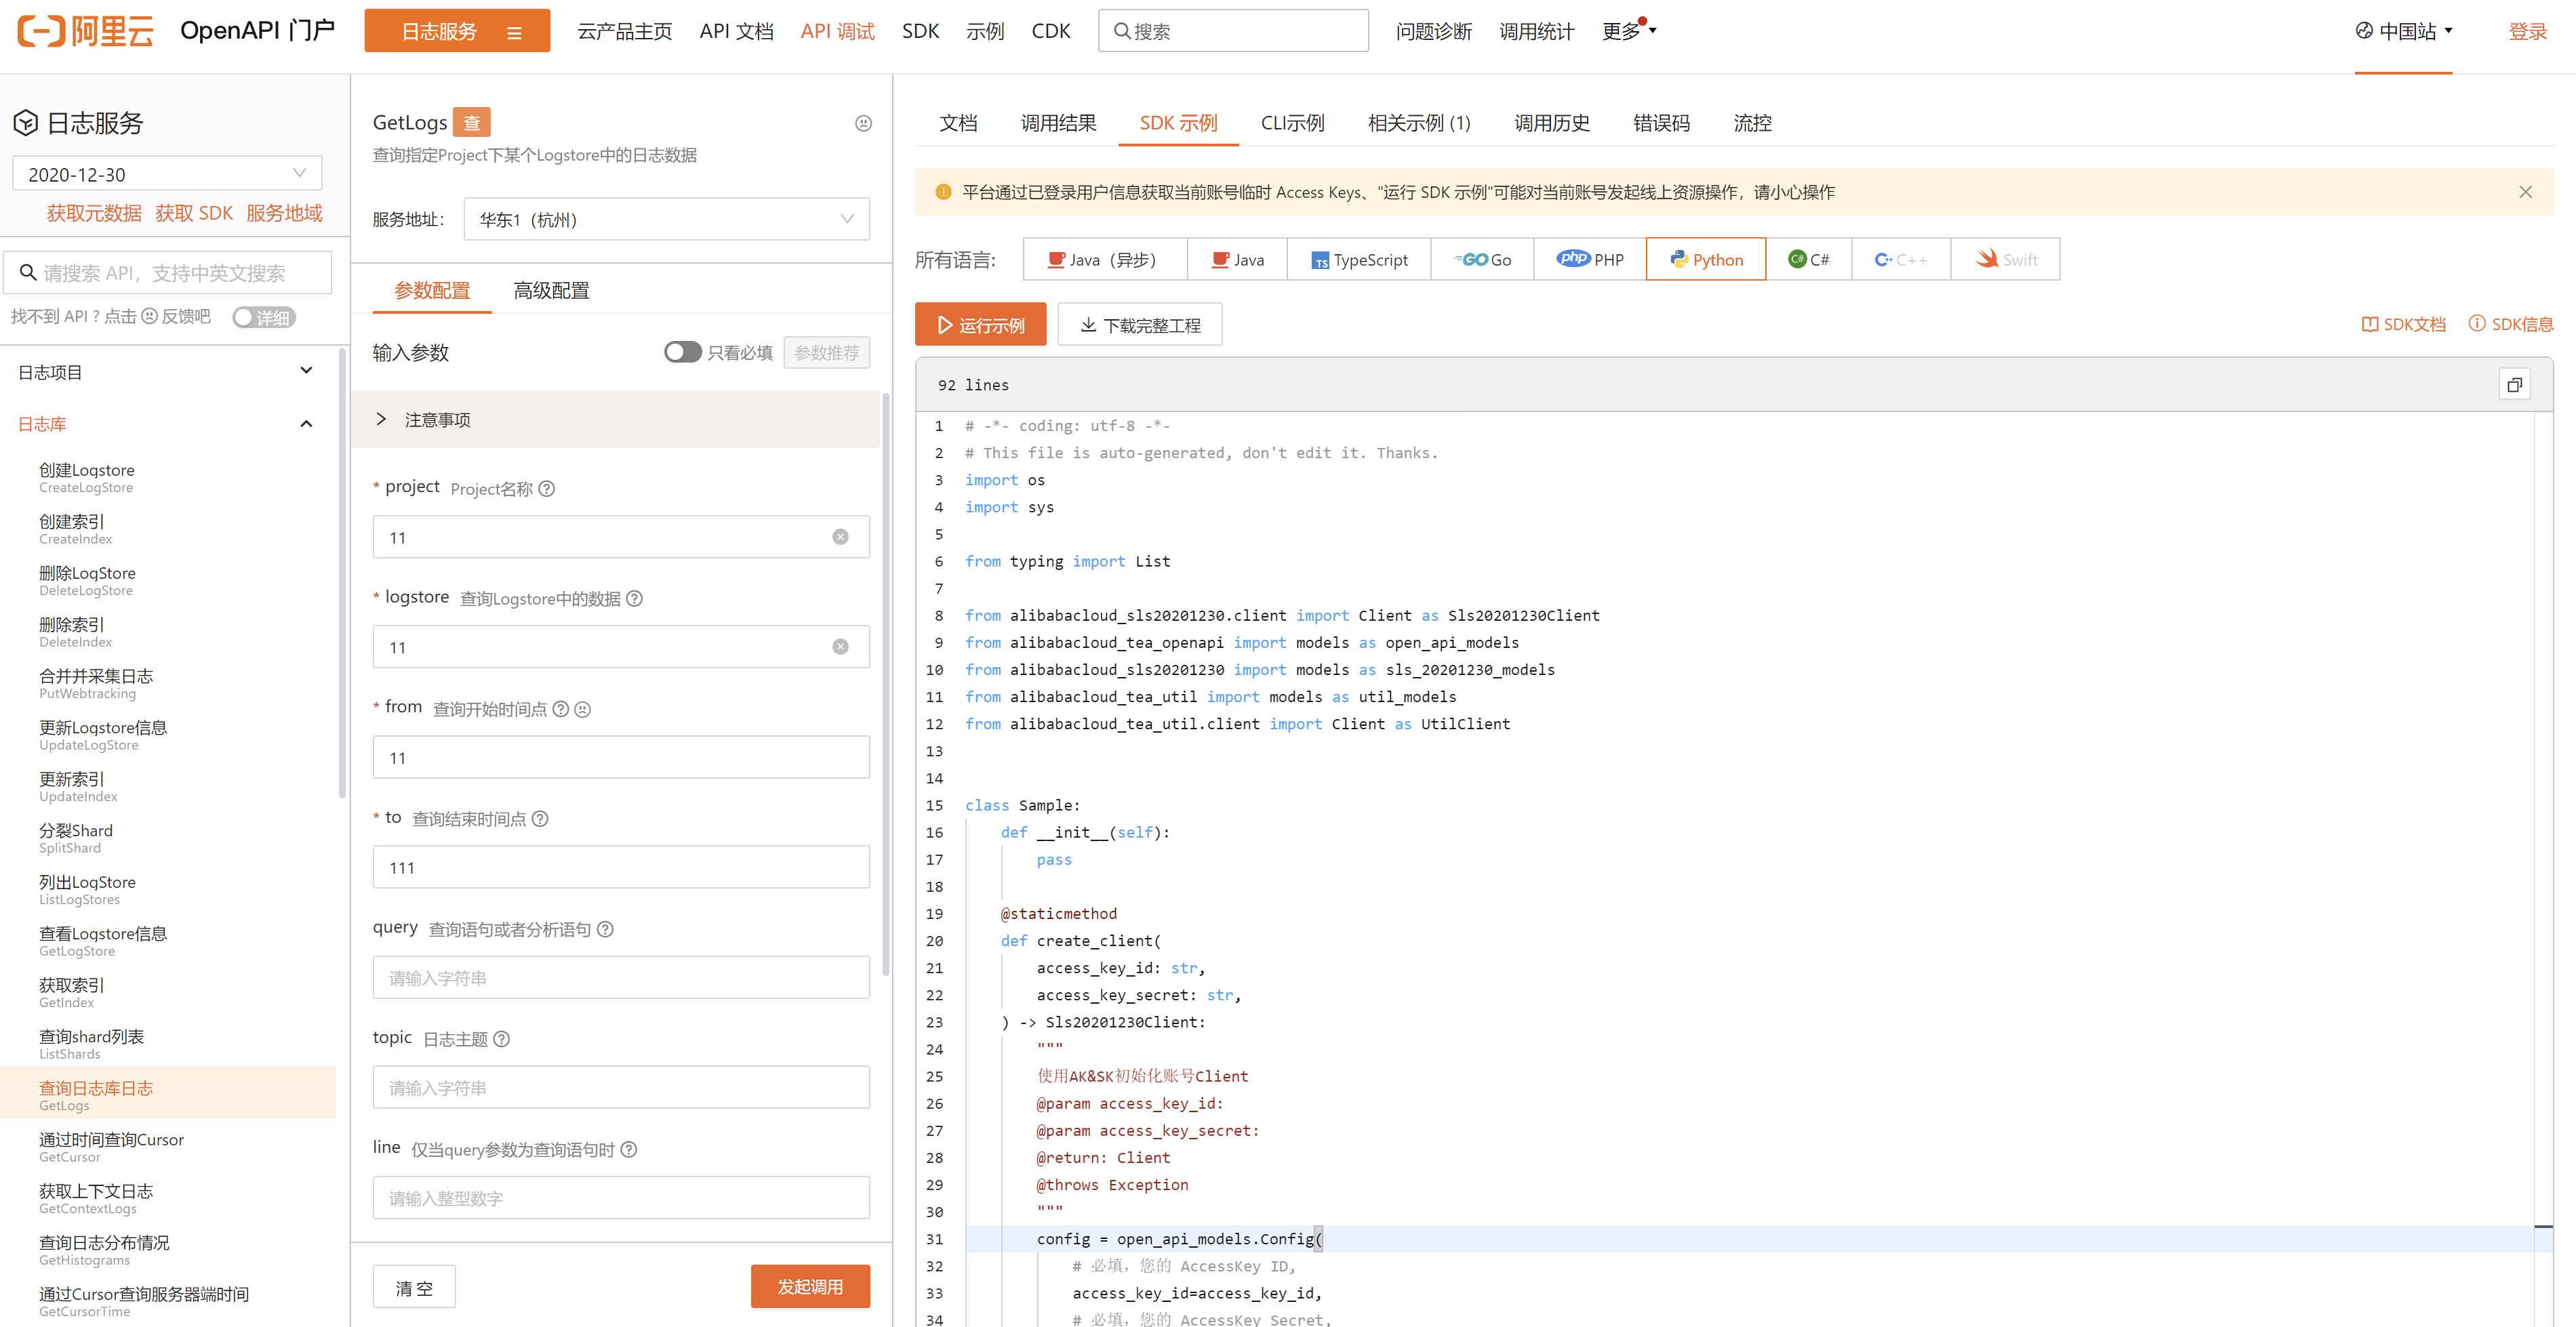Click the help icon next to Project名称
2576x1327 pixels.
(x=546, y=489)
